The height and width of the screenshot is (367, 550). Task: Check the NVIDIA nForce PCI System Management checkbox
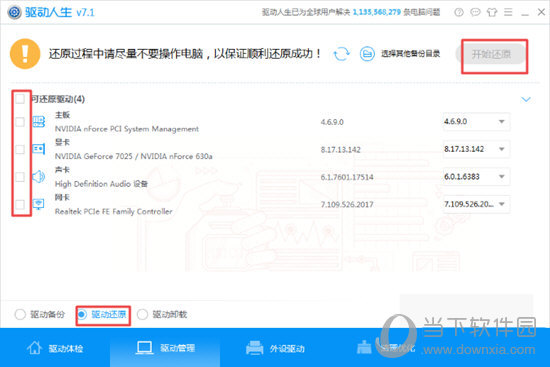[20, 122]
